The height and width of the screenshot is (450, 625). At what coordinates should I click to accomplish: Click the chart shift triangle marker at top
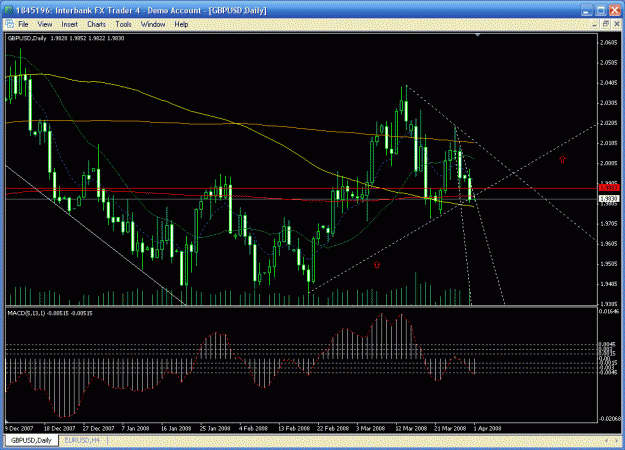click(478, 35)
